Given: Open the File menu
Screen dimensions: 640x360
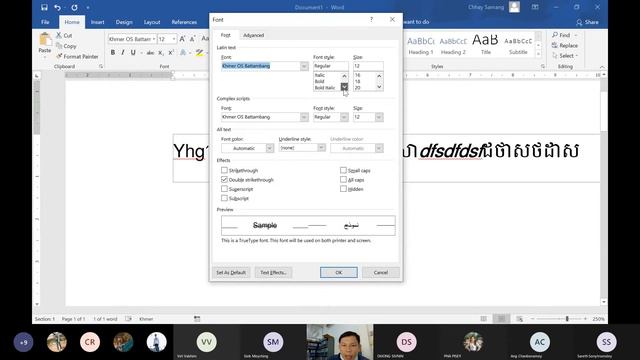Looking at the screenshot, I should coord(45,22).
